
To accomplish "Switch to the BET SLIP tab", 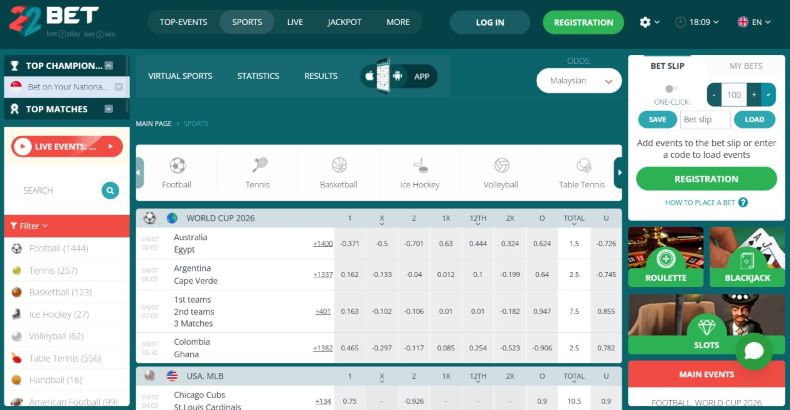I will point(667,66).
